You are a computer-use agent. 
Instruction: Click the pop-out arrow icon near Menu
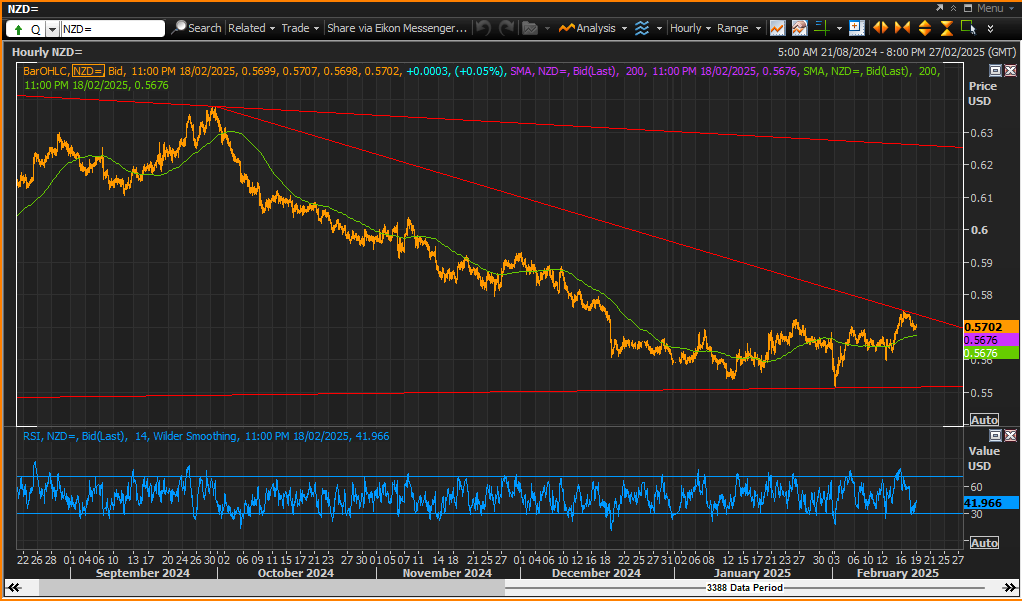(x=939, y=8)
